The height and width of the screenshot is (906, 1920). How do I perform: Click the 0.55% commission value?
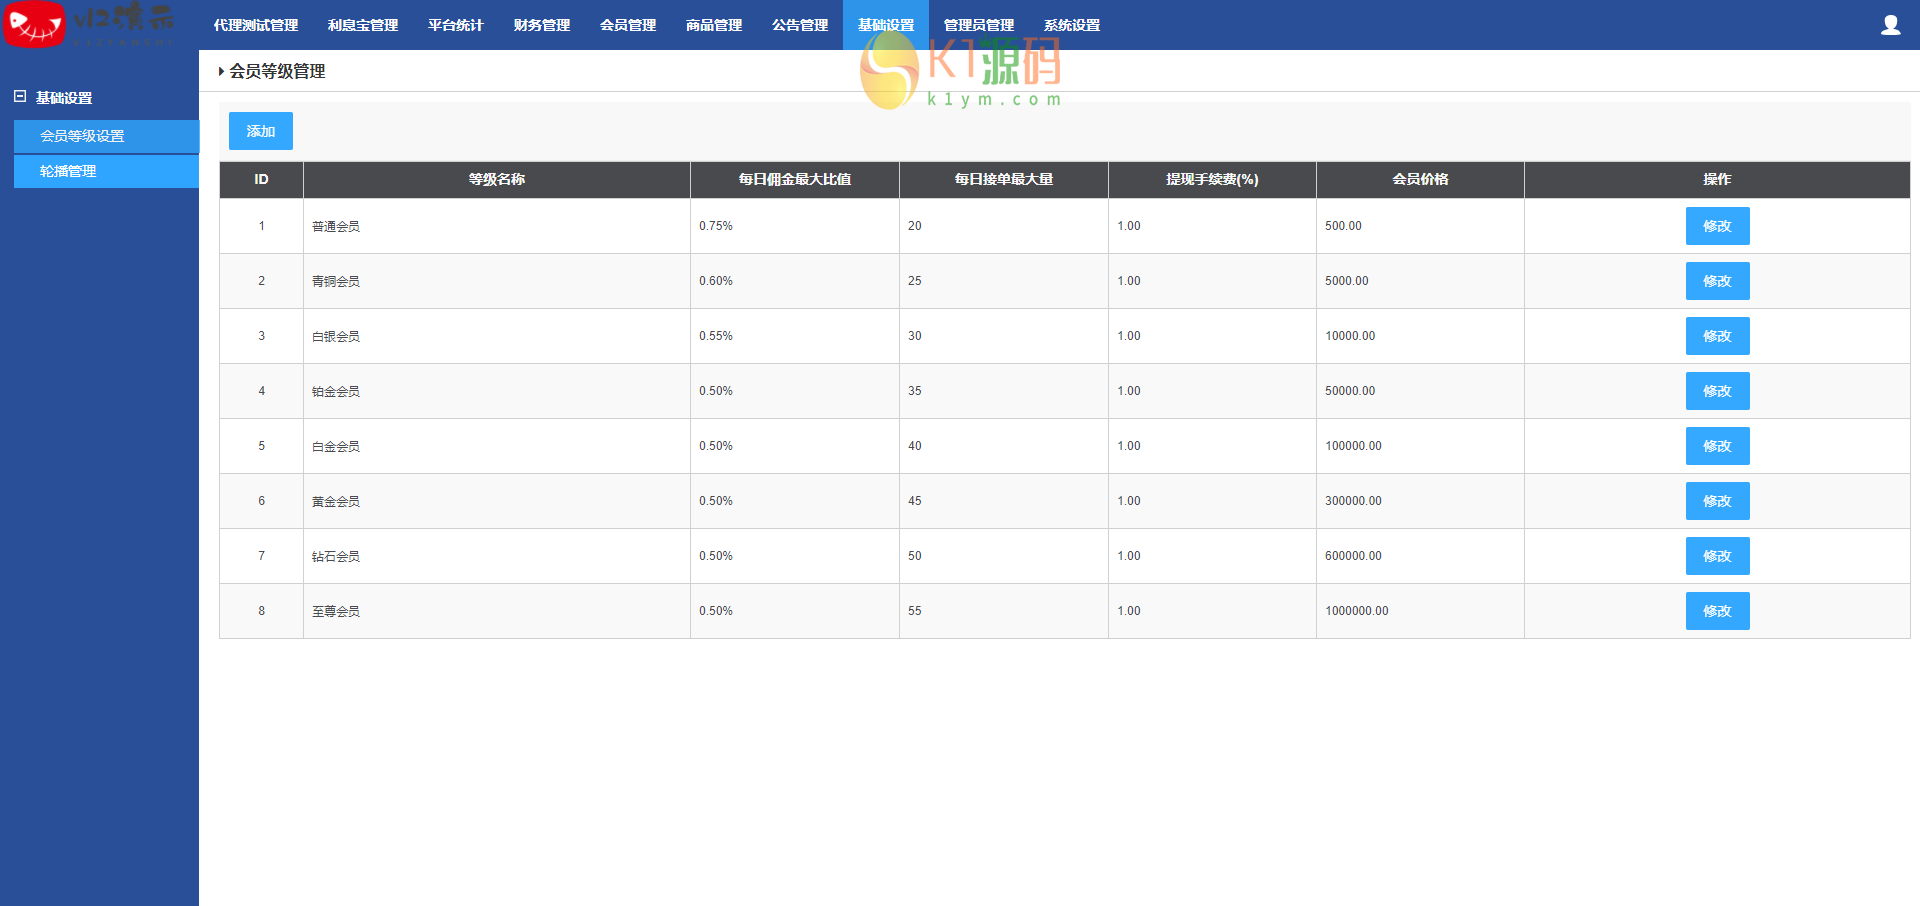tap(716, 336)
